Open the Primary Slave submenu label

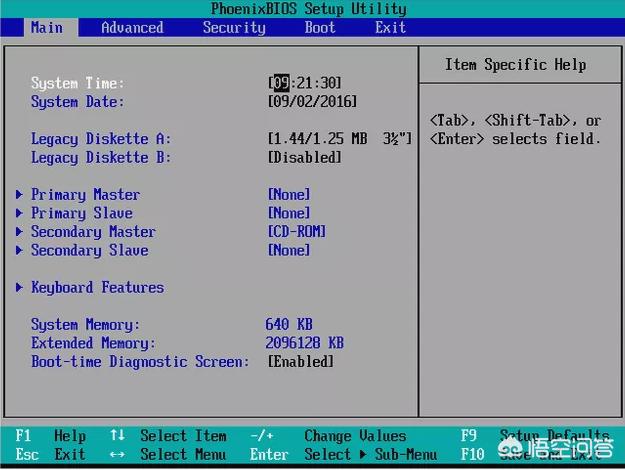pyautogui.click(x=82, y=213)
